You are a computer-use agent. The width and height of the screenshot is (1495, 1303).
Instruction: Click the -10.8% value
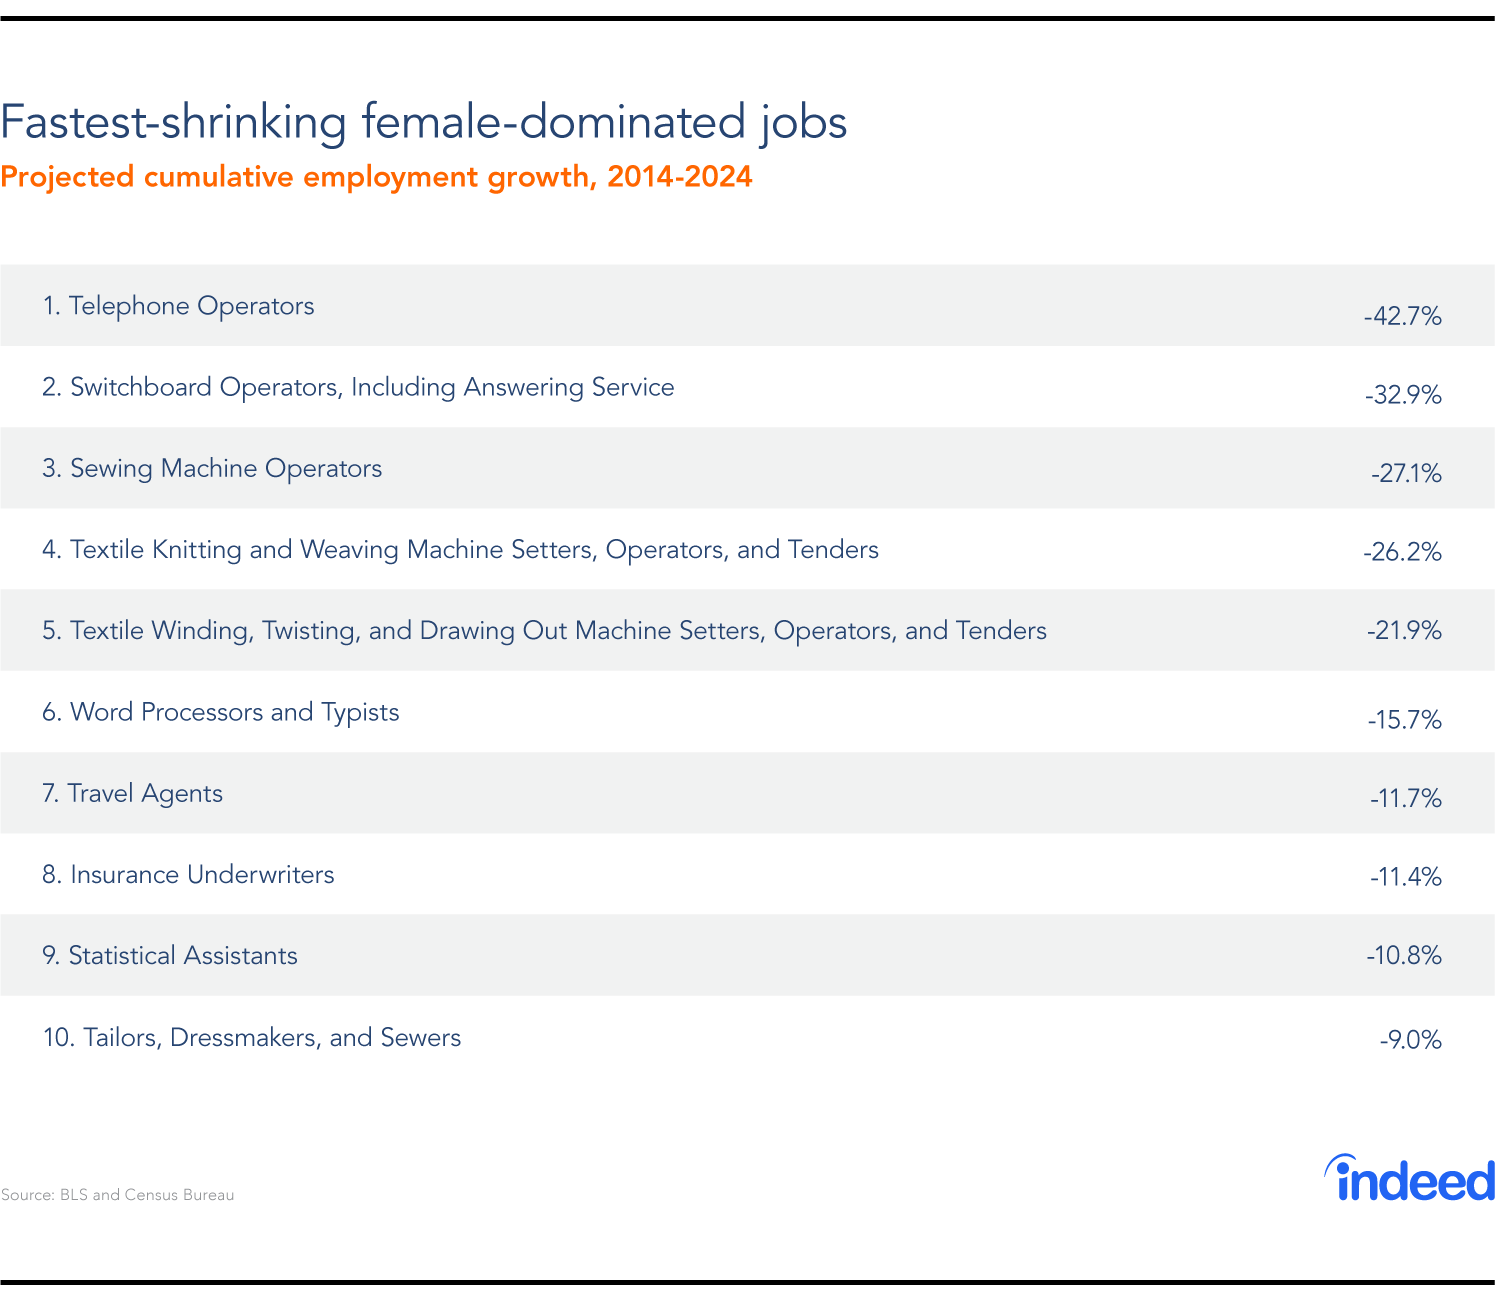coord(1404,956)
